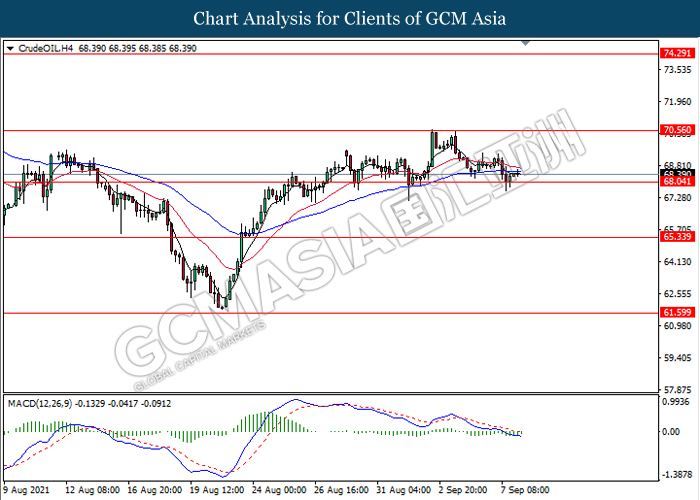This screenshot has height=500, width=700.
Task: Click the 64.130 price axis value
Action: 677,262
